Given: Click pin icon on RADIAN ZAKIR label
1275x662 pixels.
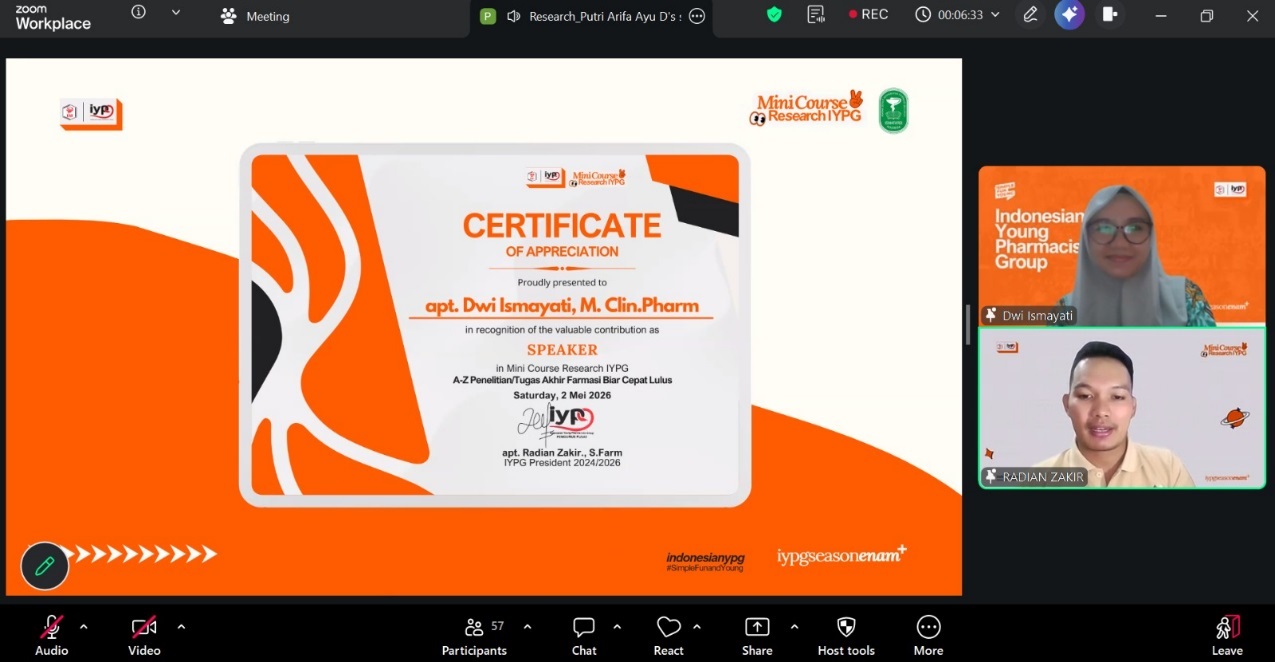Looking at the screenshot, I should click(x=991, y=477).
